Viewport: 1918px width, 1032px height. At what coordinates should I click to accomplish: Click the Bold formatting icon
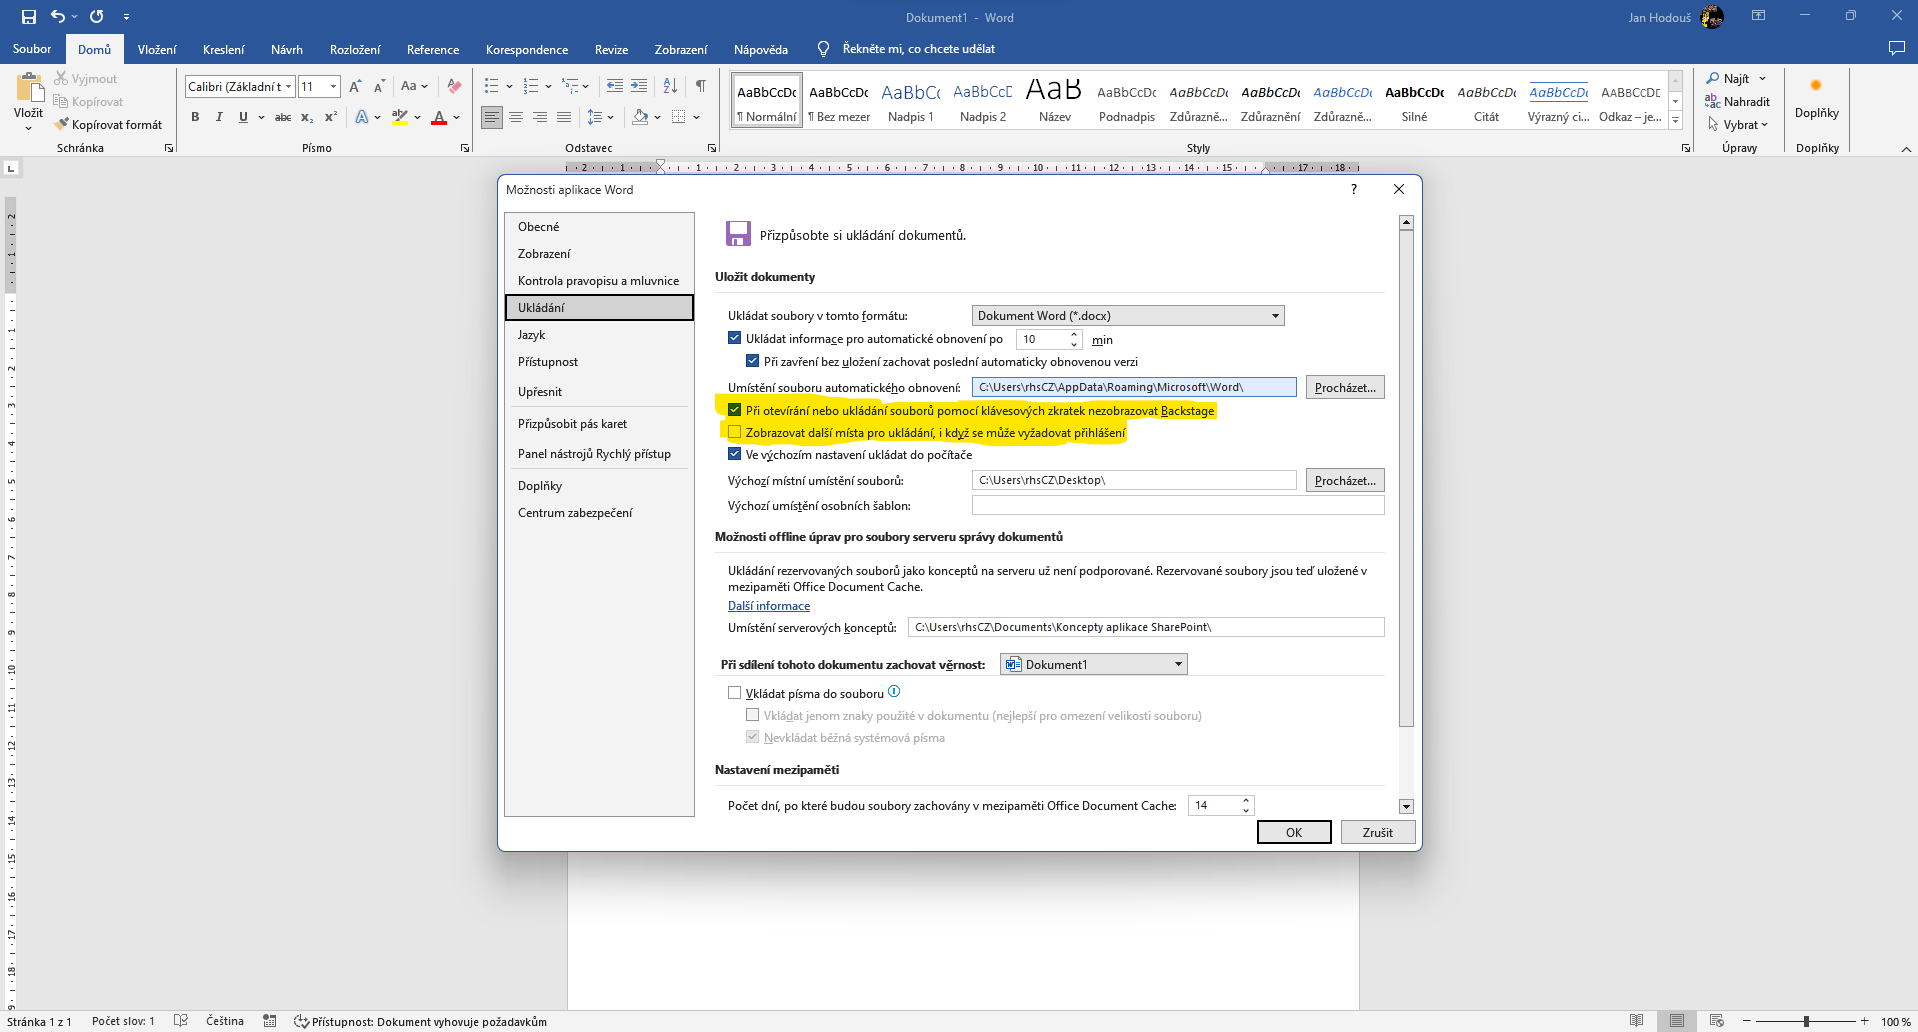tap(195, 117)
